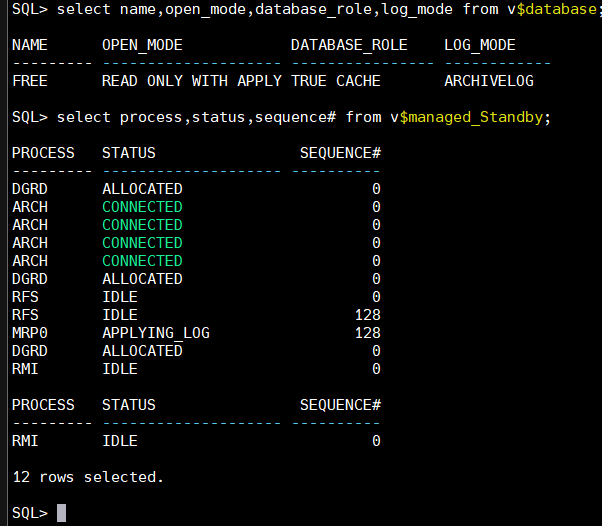
Task: Click the terminal cursor at the last SQL prompt
Action: [x=61, y=513]
